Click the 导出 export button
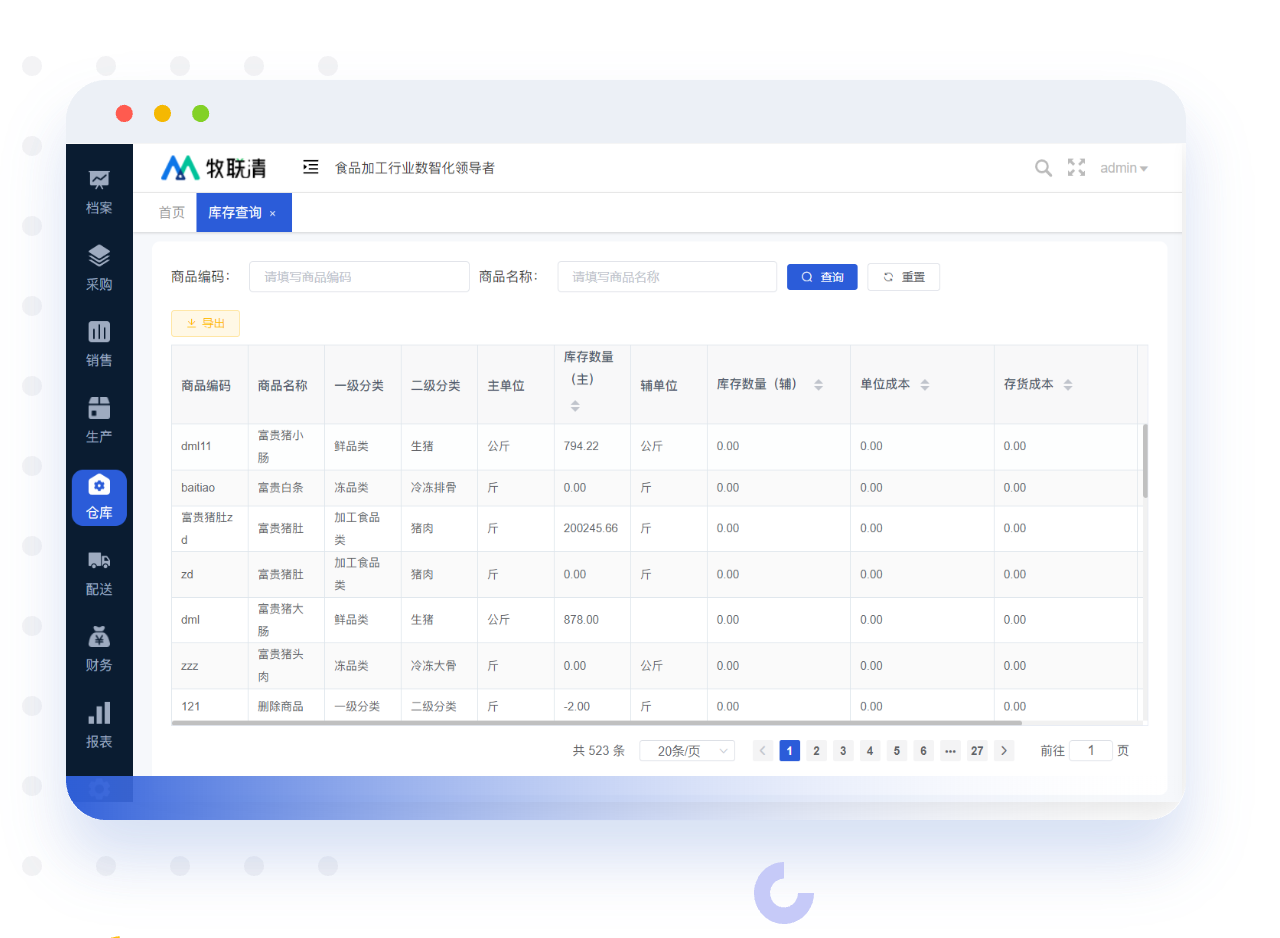This screenshot has width=1280, height=938. point(205,323)
